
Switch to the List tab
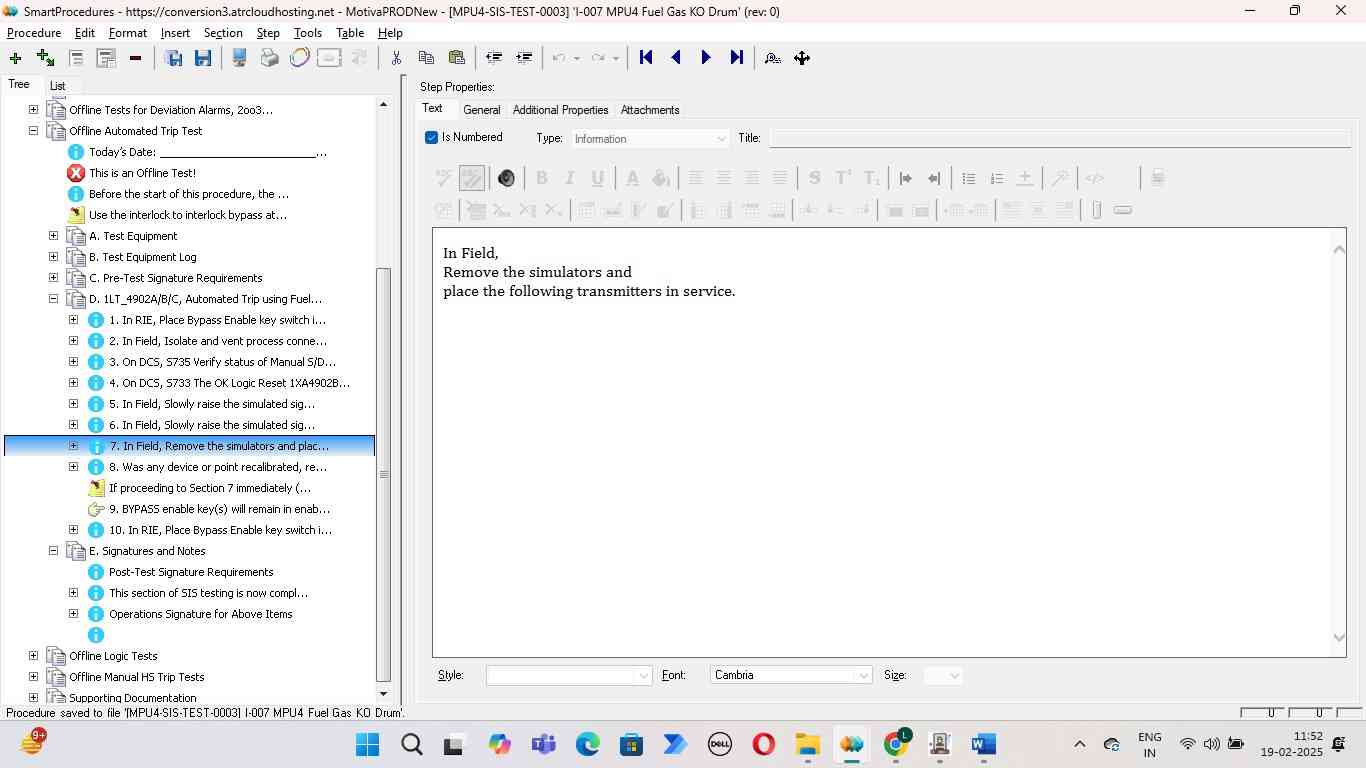(x=58, y=86)
